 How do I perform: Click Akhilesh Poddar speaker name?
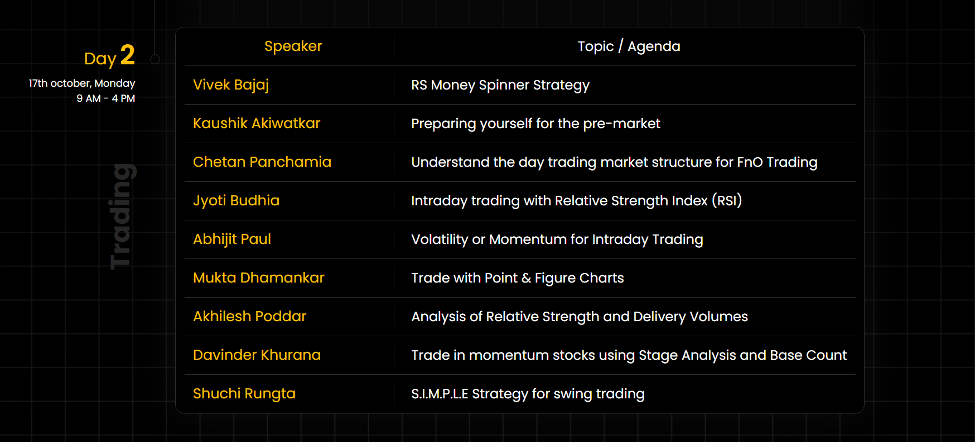249,317
